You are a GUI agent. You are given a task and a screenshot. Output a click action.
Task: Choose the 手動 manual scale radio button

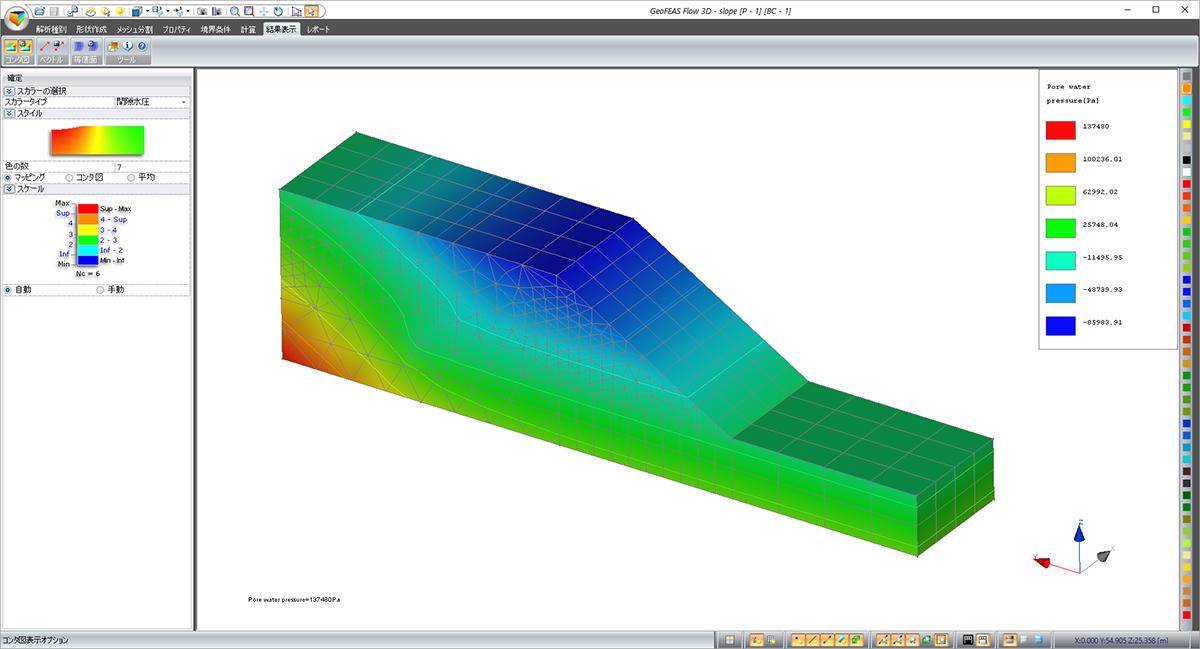click(x=99, y=289)
